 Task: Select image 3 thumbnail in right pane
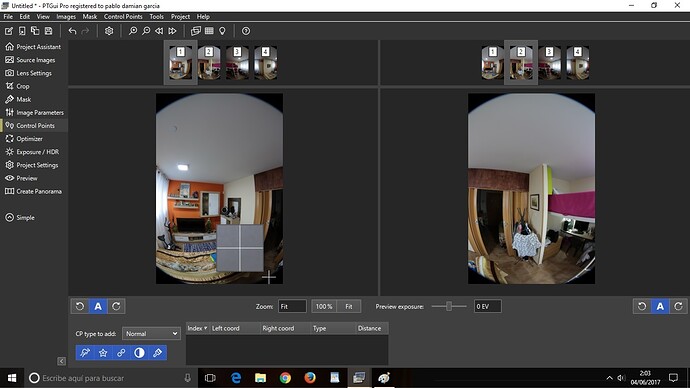pos(549,63)
